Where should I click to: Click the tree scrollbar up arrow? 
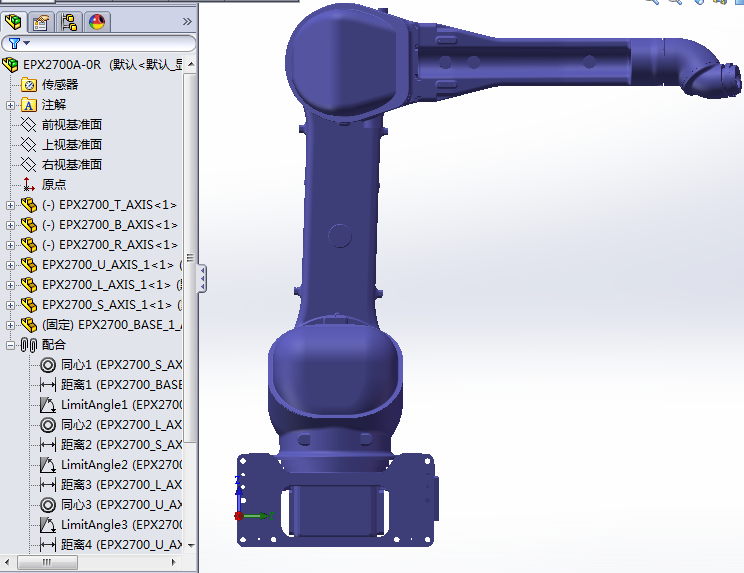click(x=191, y=64)
